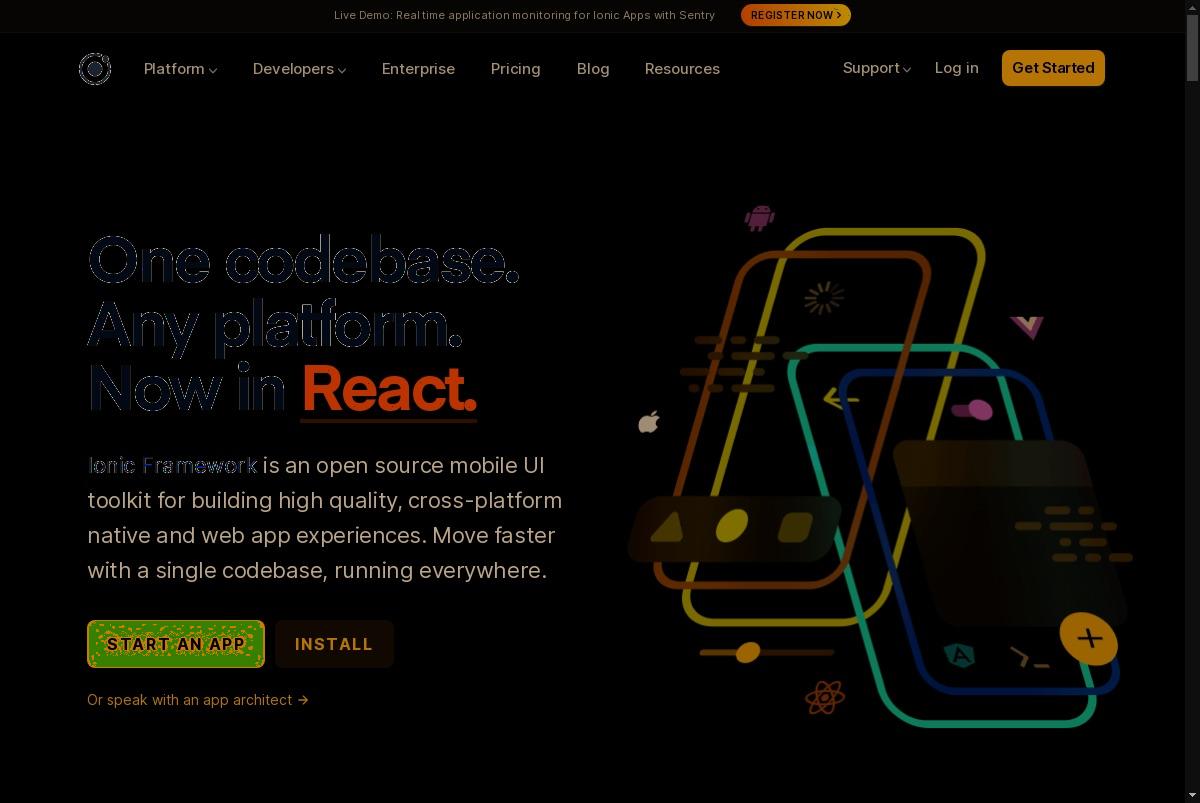Click the loading spinner icon in illustration
Viewport: 1200px width, 803px height.
click(x=824, y=297)
